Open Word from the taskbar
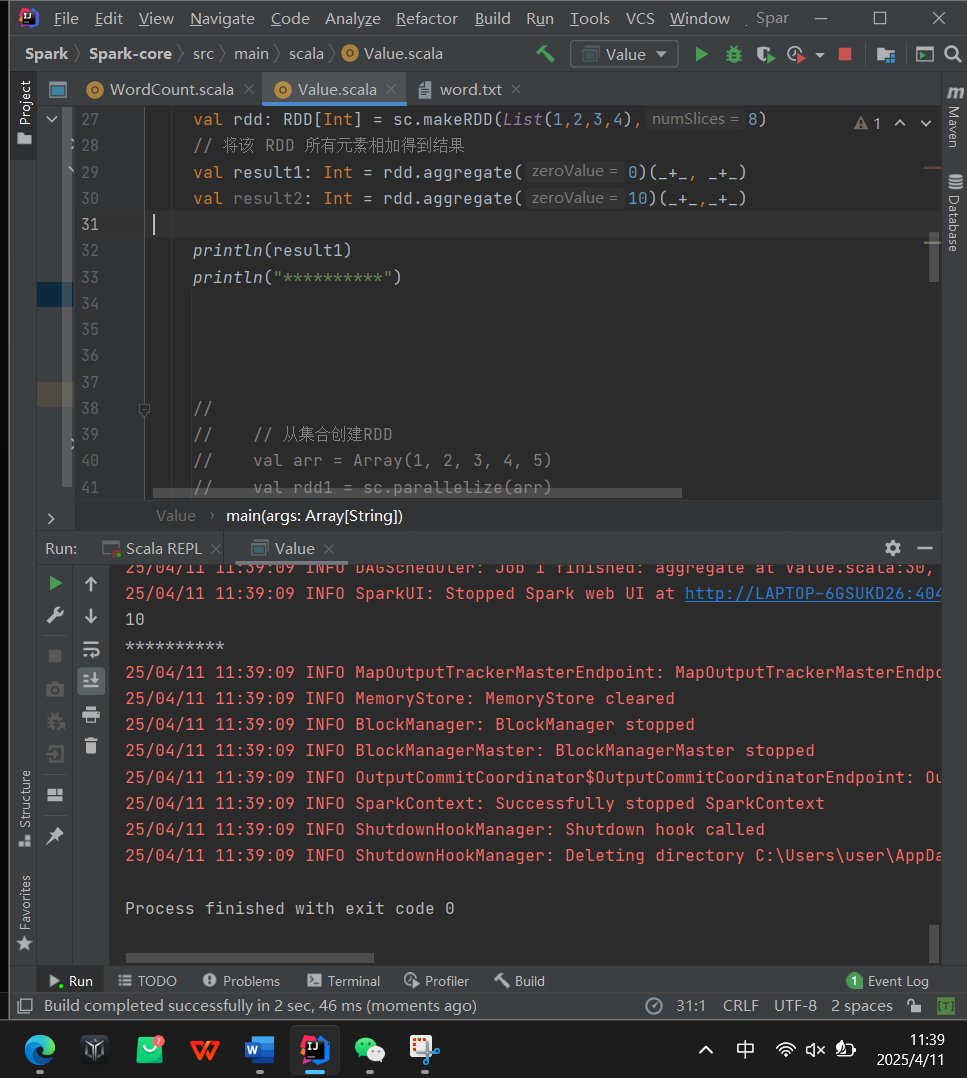This screenshot has height=1078, width=967. (x=260, y=1050)
